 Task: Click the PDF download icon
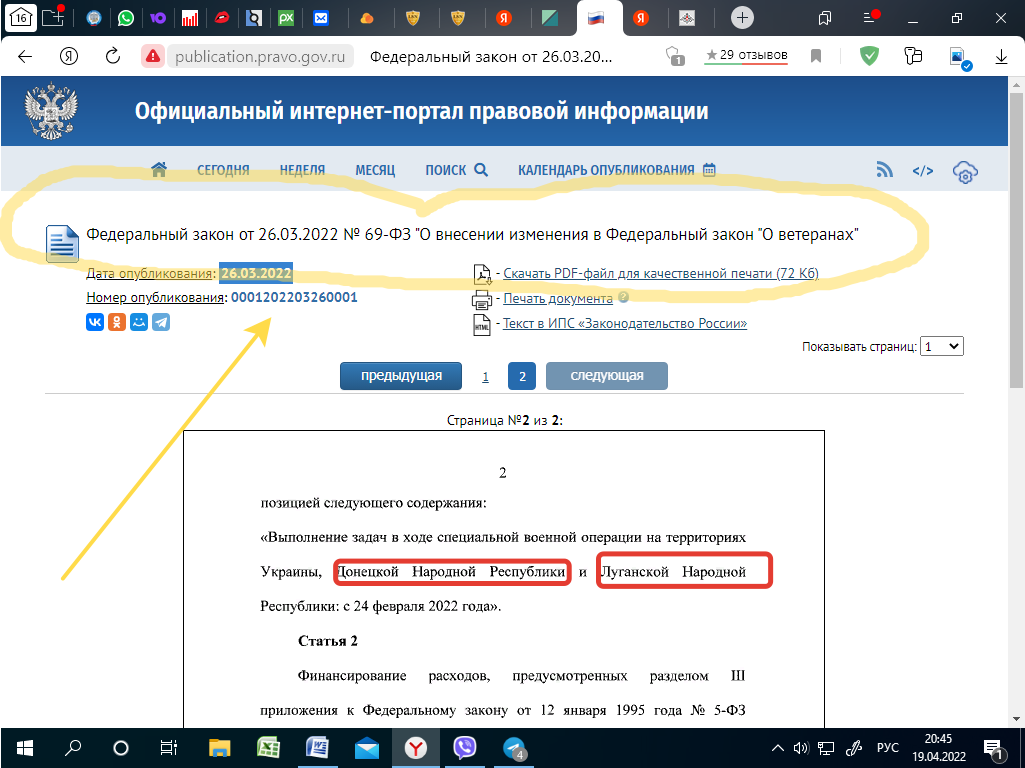(480, 273)
